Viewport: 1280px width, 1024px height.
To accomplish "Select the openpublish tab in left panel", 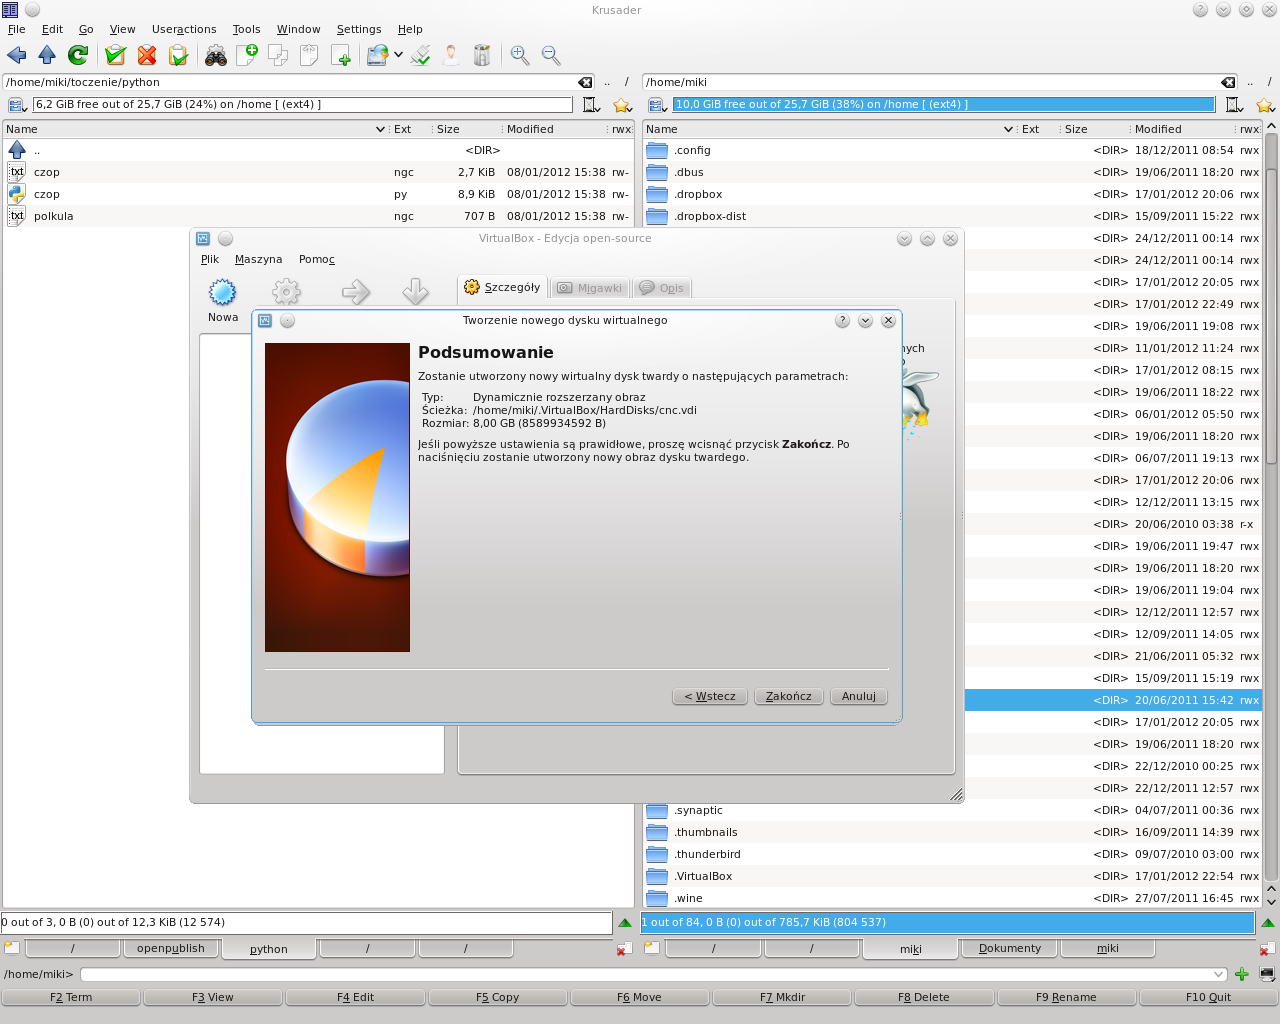I will (x=171, y=948).
